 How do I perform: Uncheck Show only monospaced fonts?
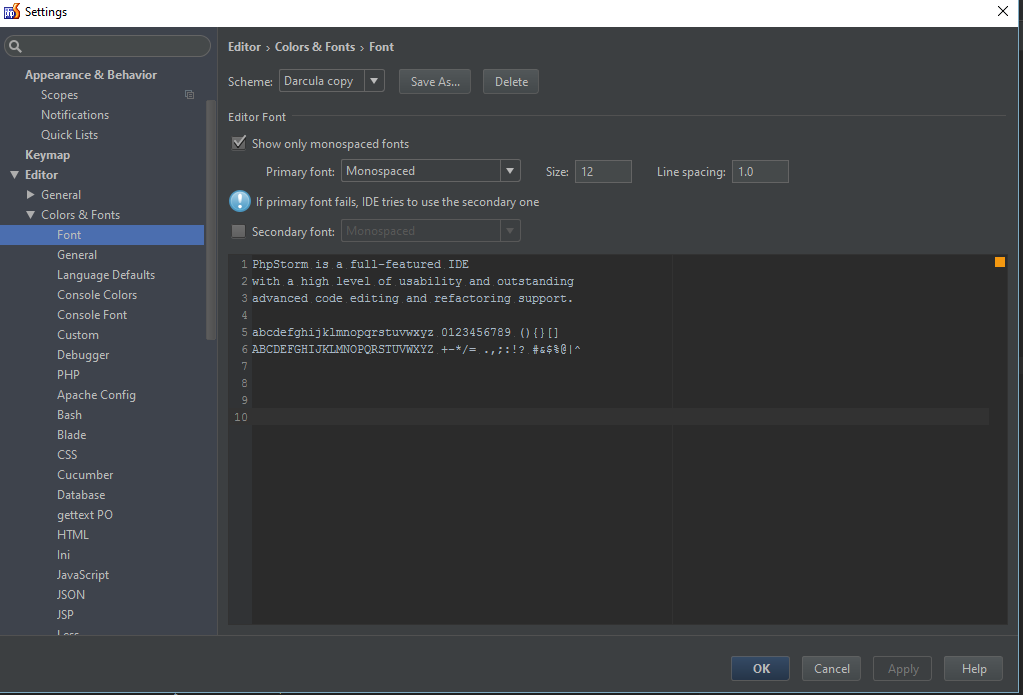(239, 143)
